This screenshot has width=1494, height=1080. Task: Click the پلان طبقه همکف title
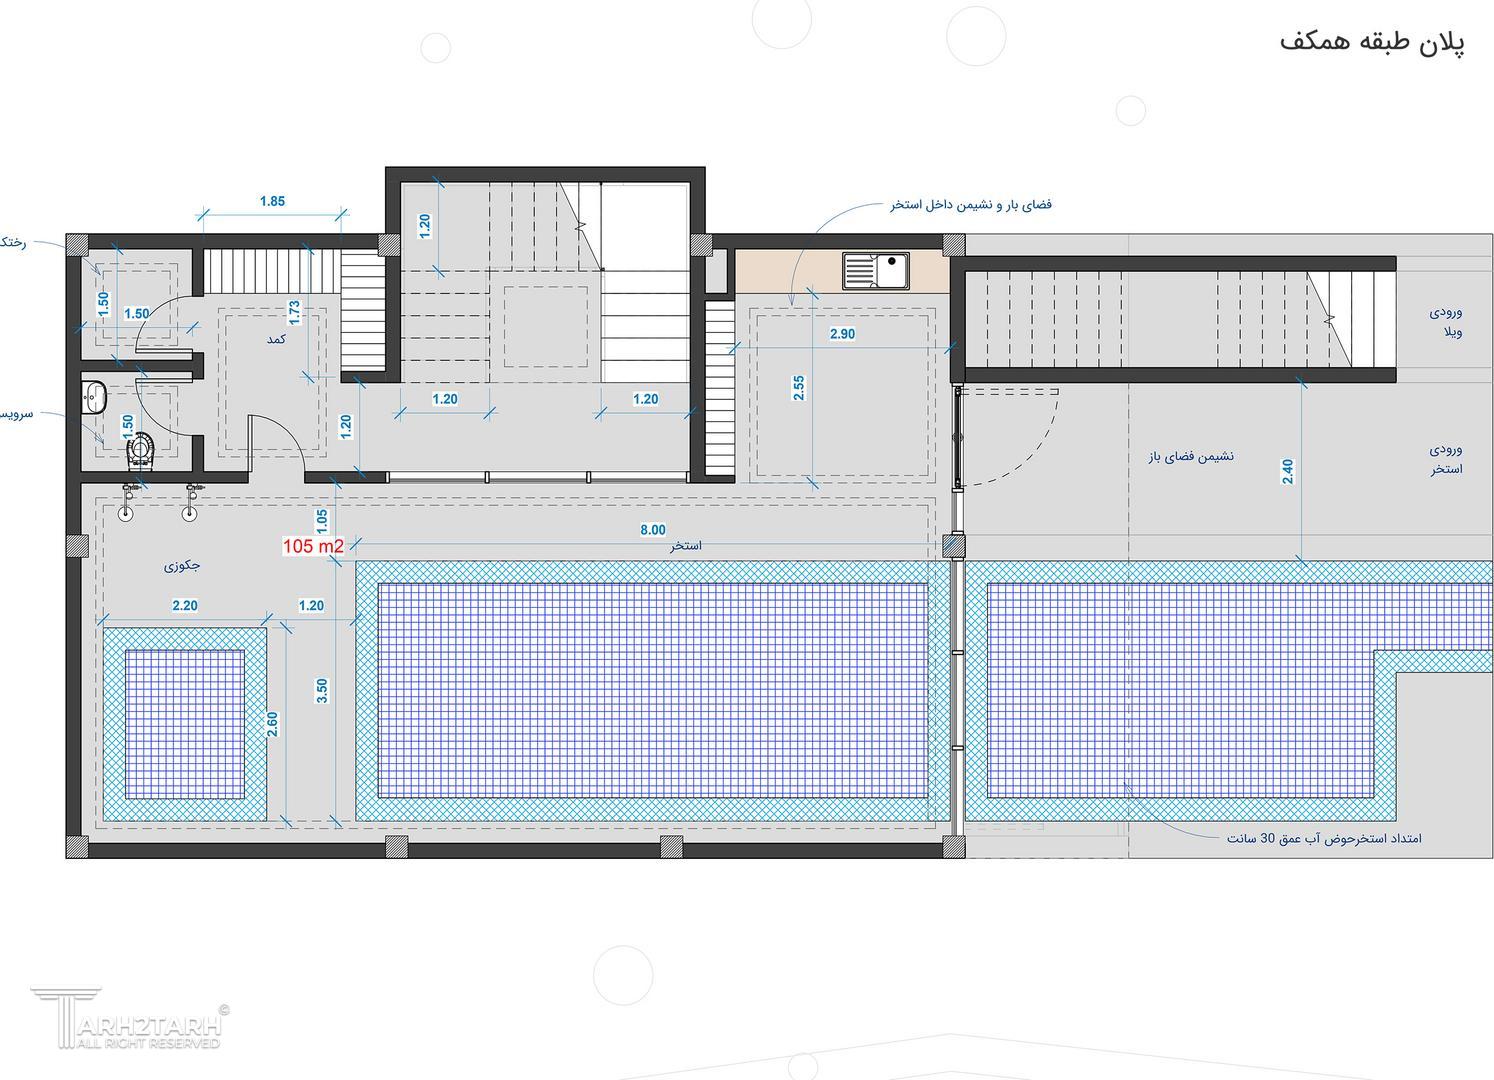[x=1372, y=42]
